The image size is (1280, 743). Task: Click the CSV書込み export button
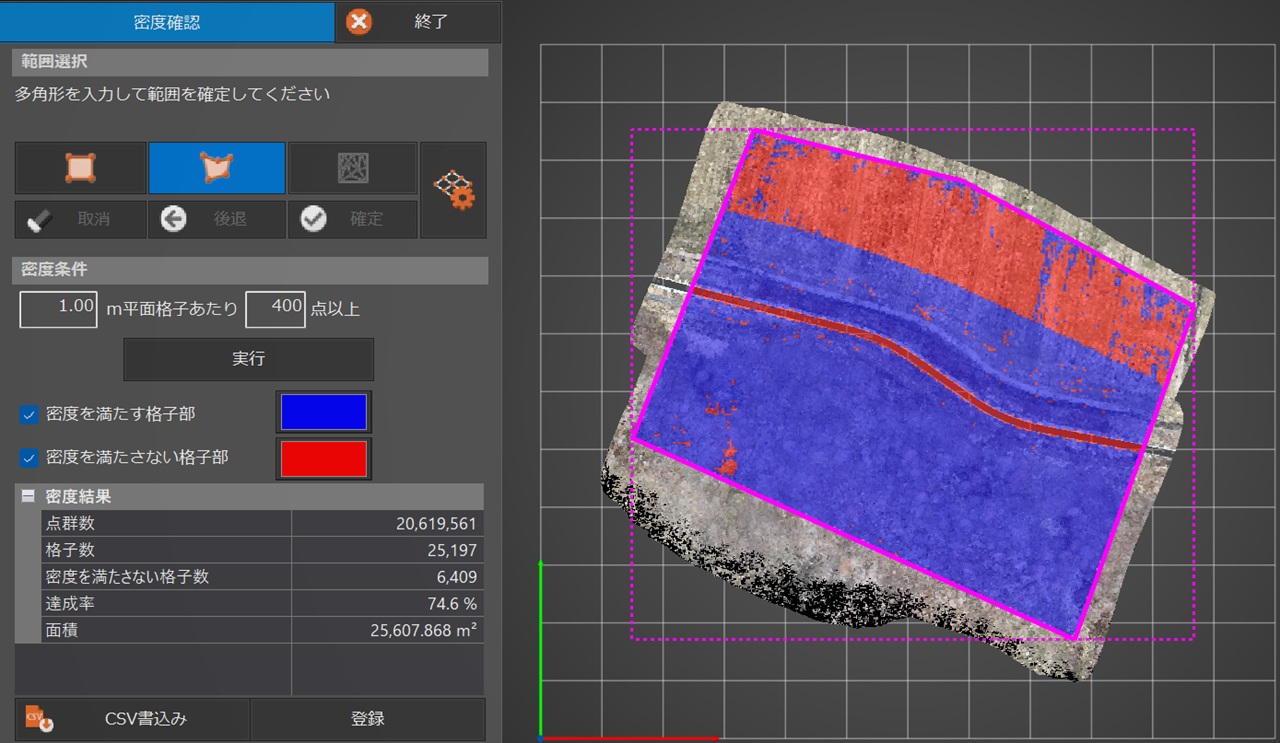132,718
